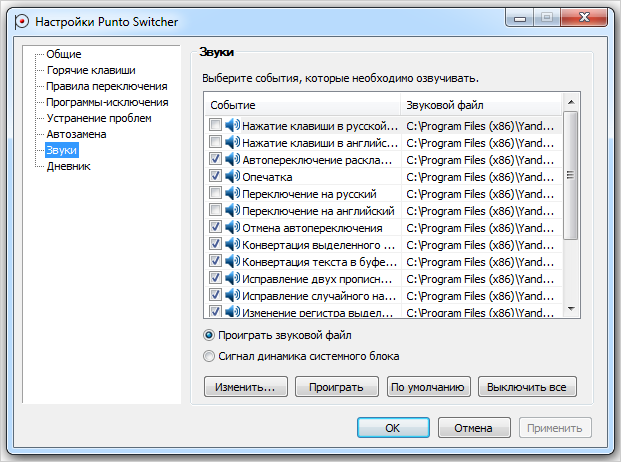Click the Punto Switcher title bar icon
This screenshot has height=462, width=621.
click(x=21, y=21)
